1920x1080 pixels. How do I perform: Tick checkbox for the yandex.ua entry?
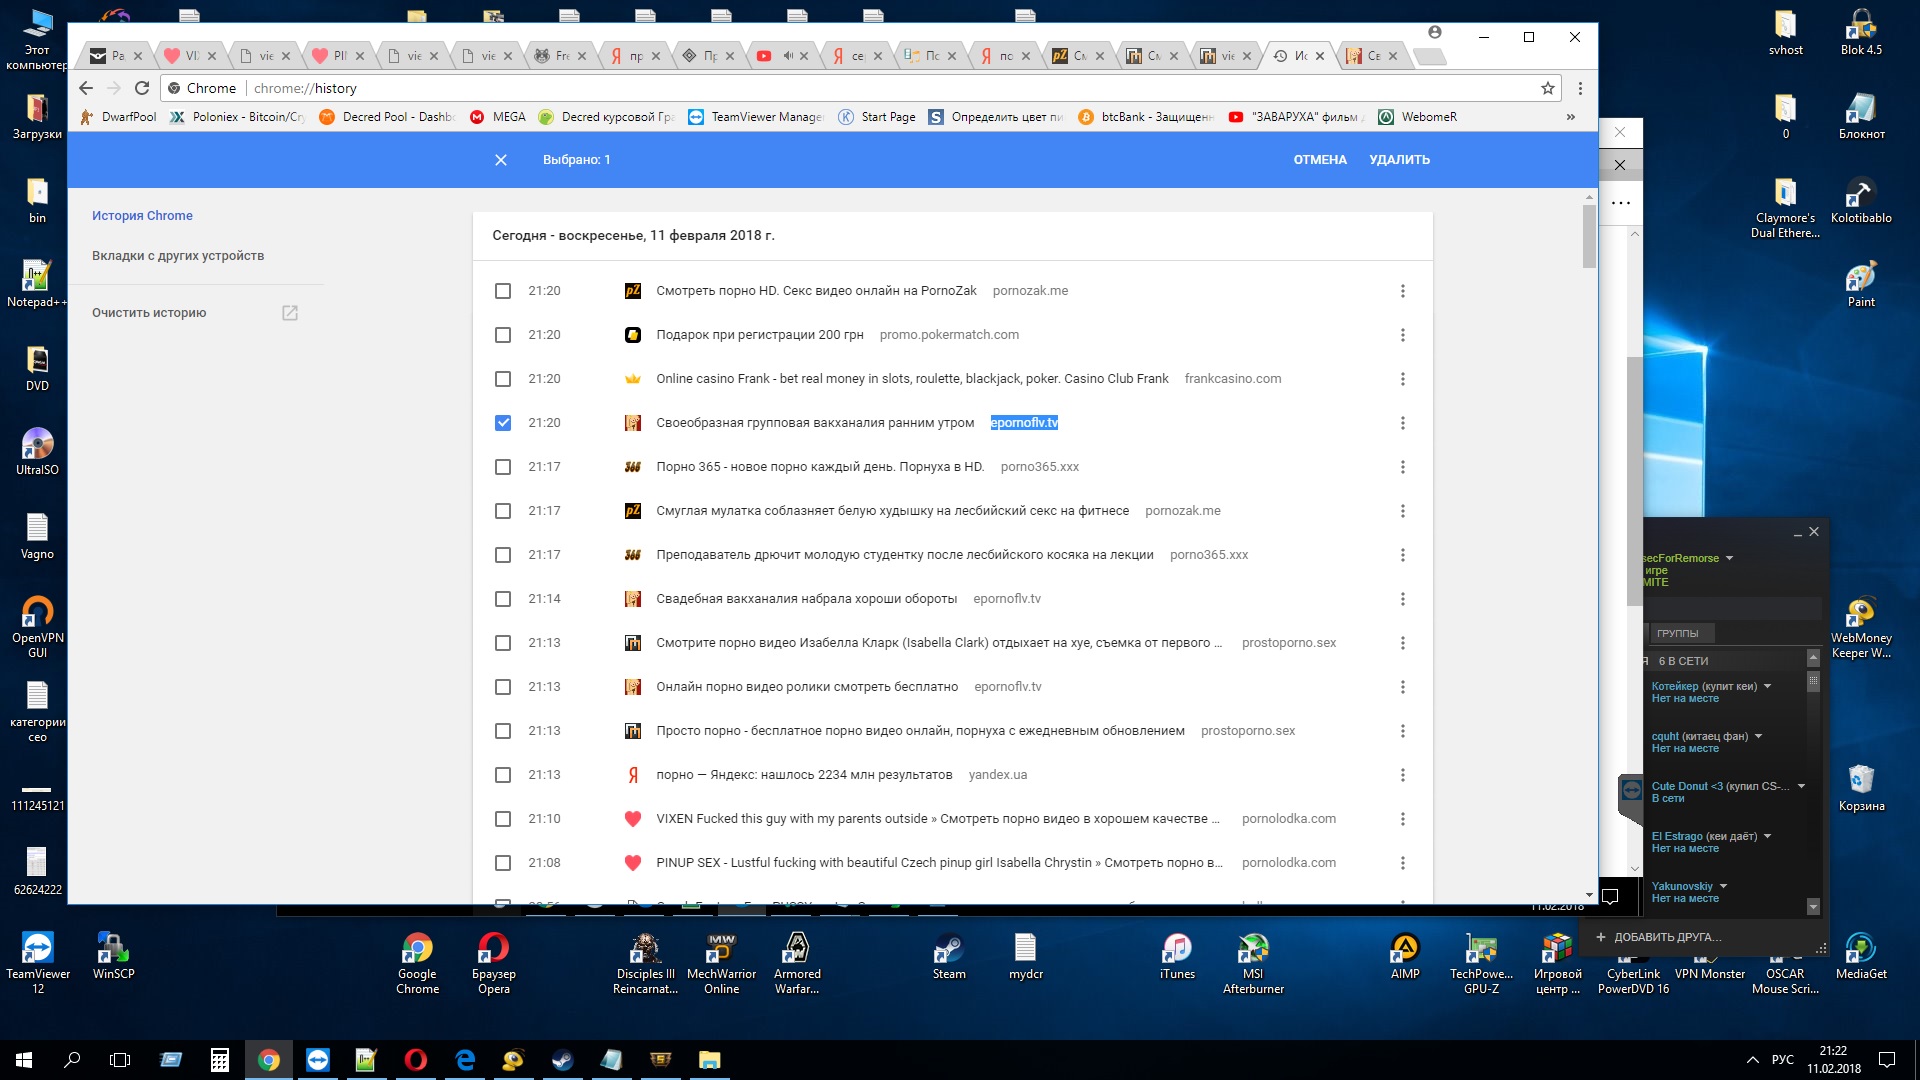[x=503, y=775]
